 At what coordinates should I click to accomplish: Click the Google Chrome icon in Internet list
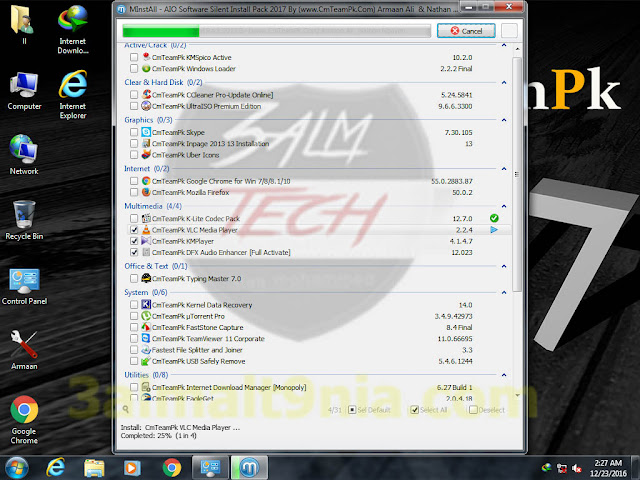pyautogui.click(x=146, y=180)
